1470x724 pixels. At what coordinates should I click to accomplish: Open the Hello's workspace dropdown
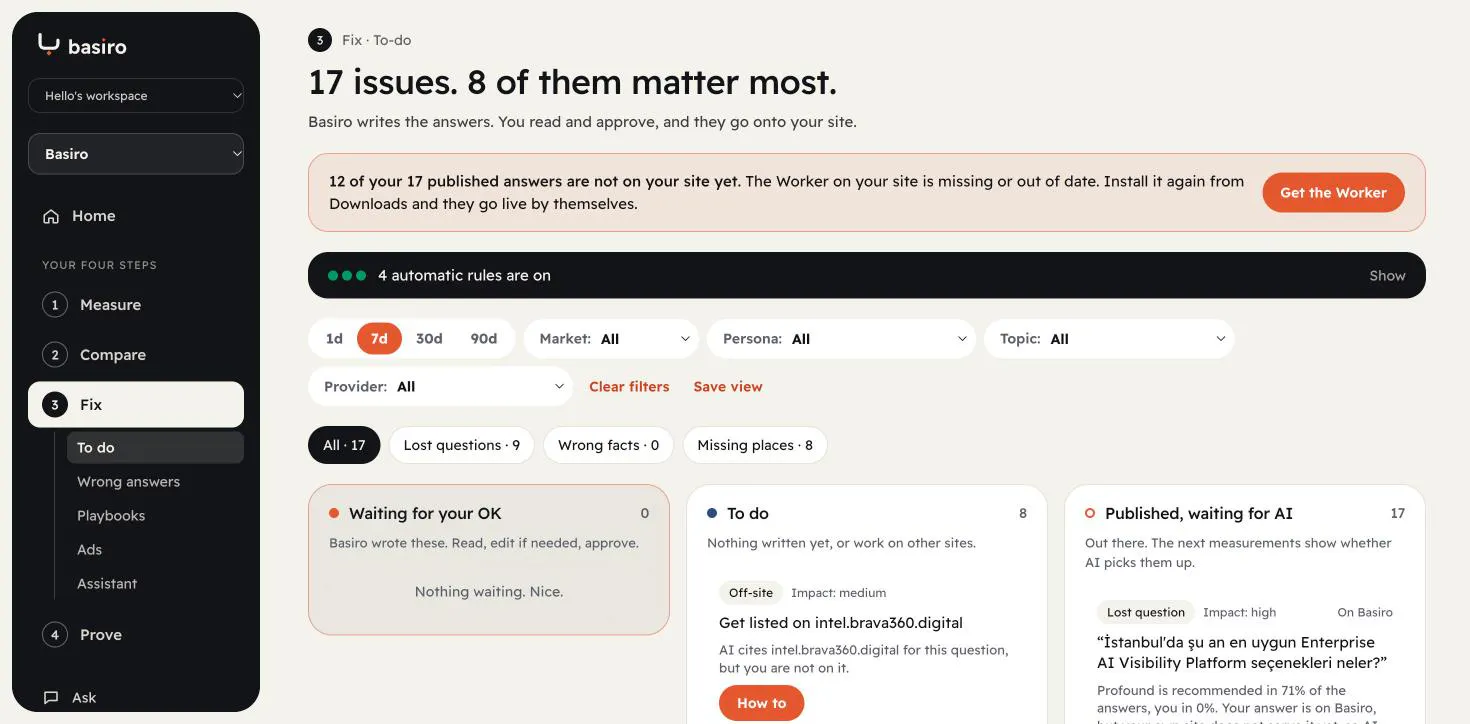point(136,96)
